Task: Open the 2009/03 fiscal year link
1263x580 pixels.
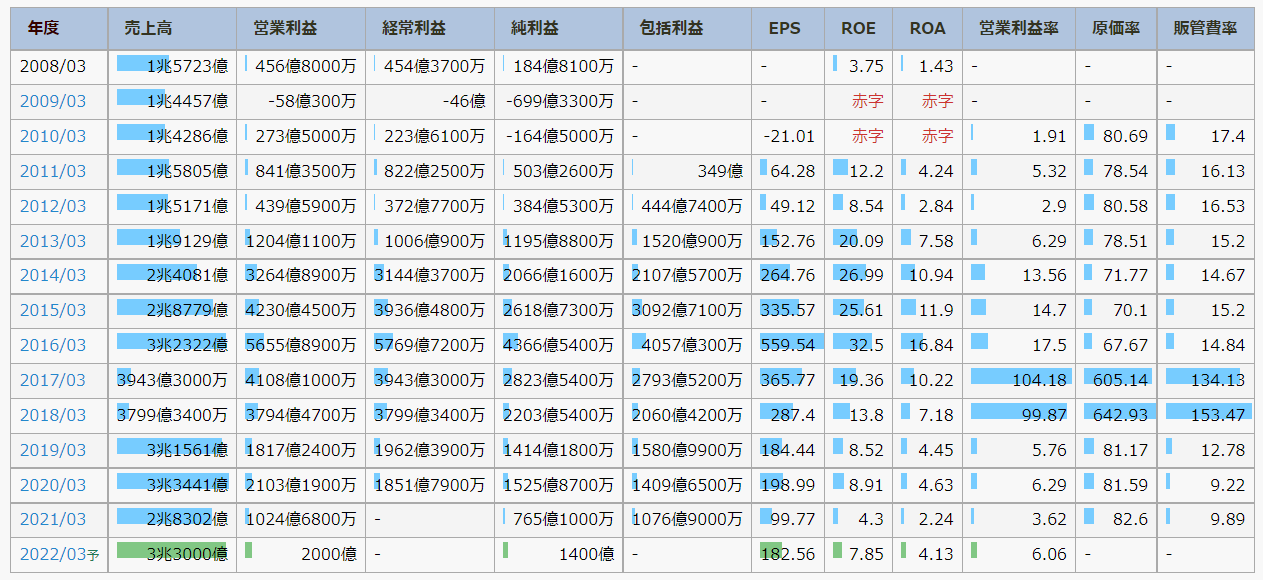Action: pos(53,101)
